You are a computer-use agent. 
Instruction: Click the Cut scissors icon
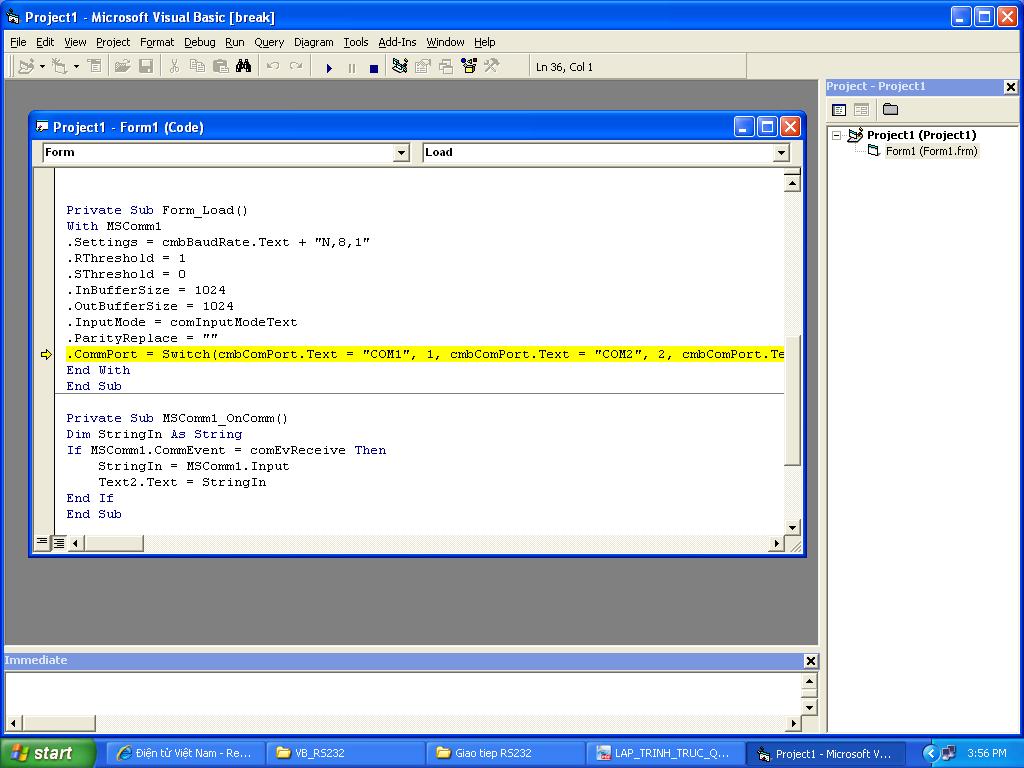click(x=174, y=66)
